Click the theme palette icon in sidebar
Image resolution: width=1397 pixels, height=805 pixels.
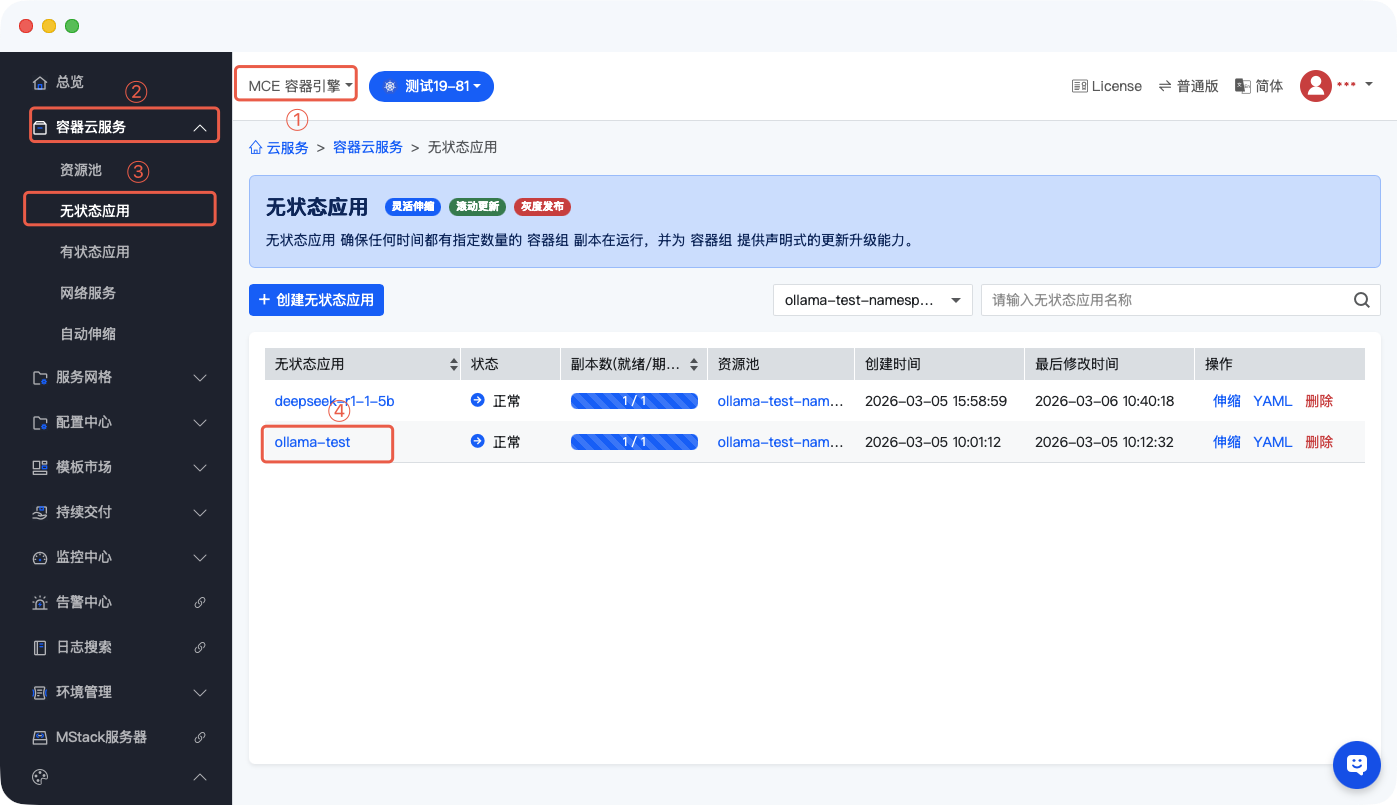[x=40, y=777]
